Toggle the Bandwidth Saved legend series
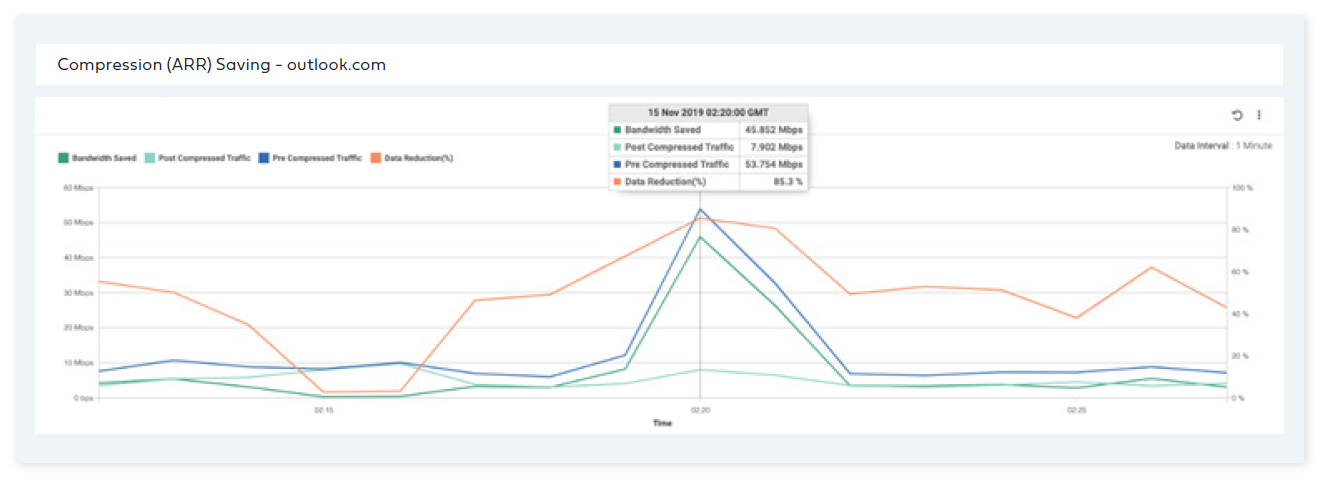 tap(97, 158)
